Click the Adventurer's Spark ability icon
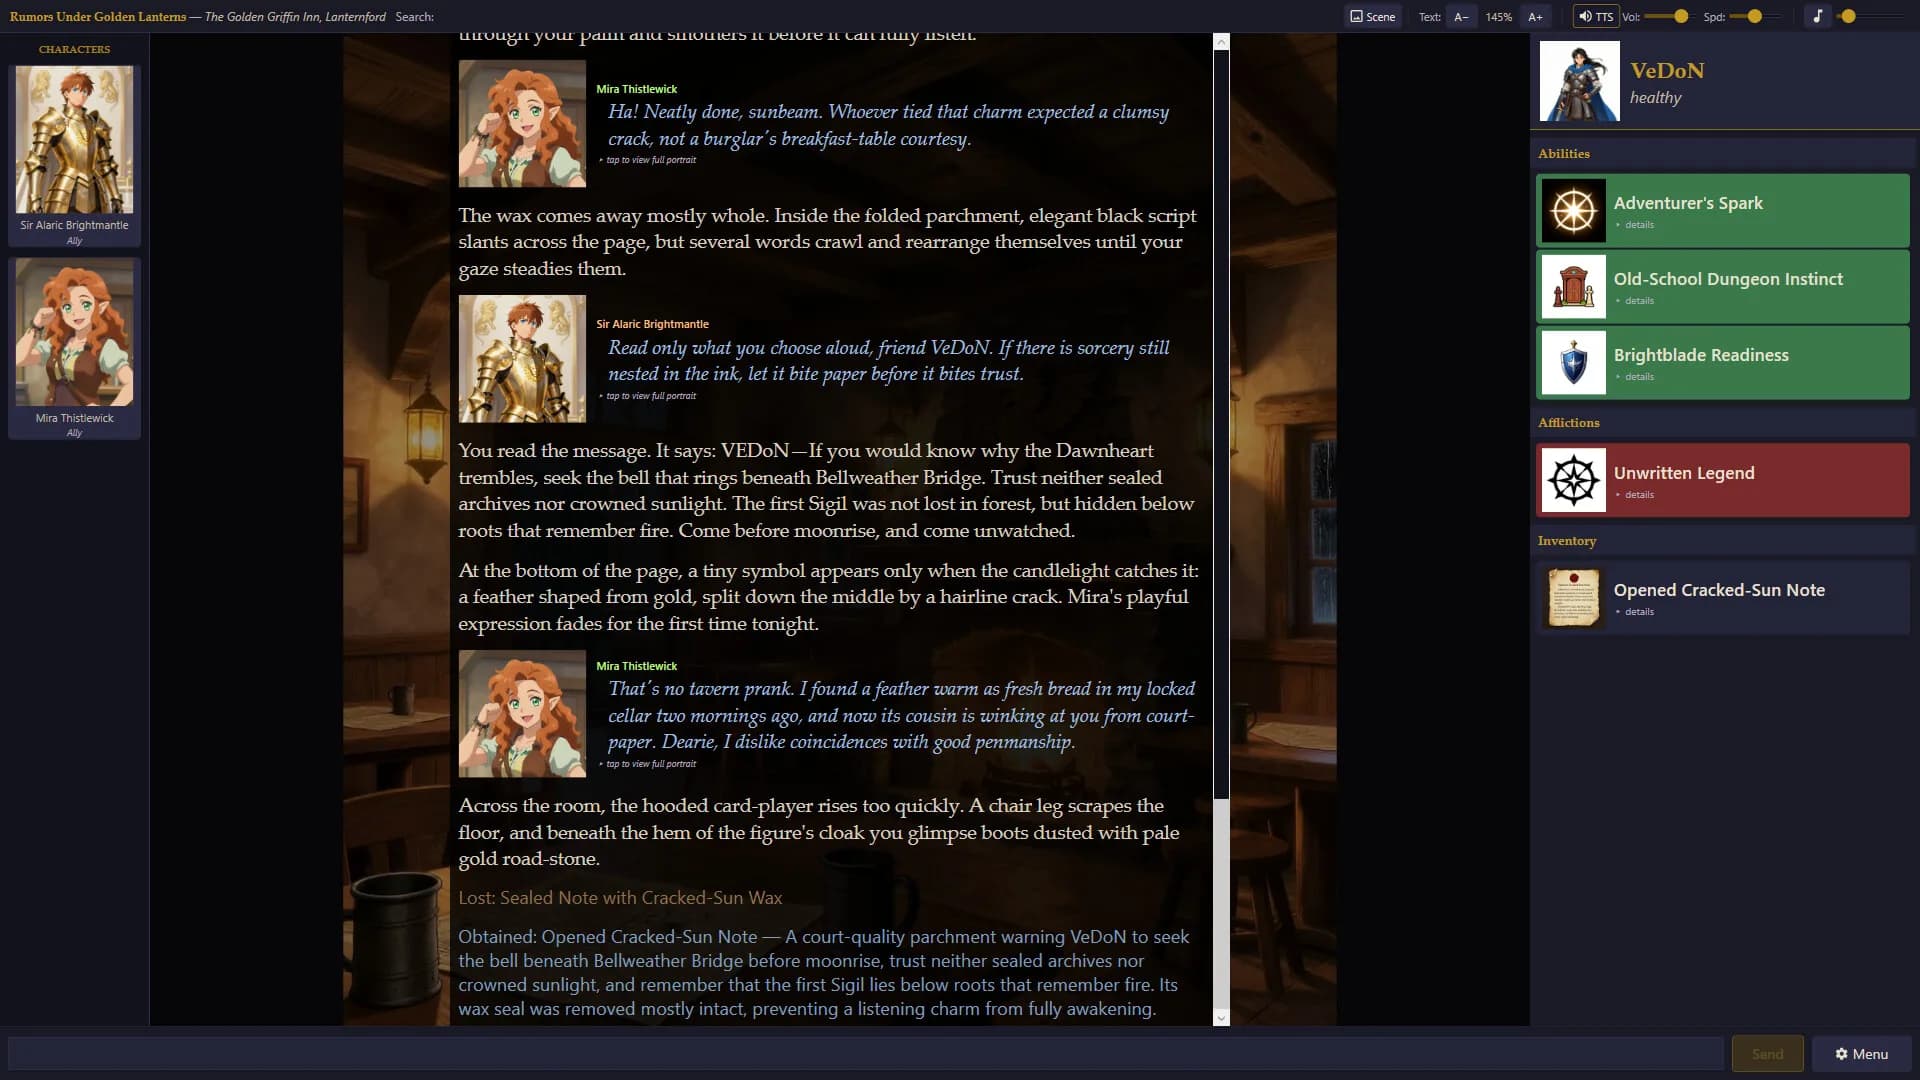 (x=1573, y=211)
